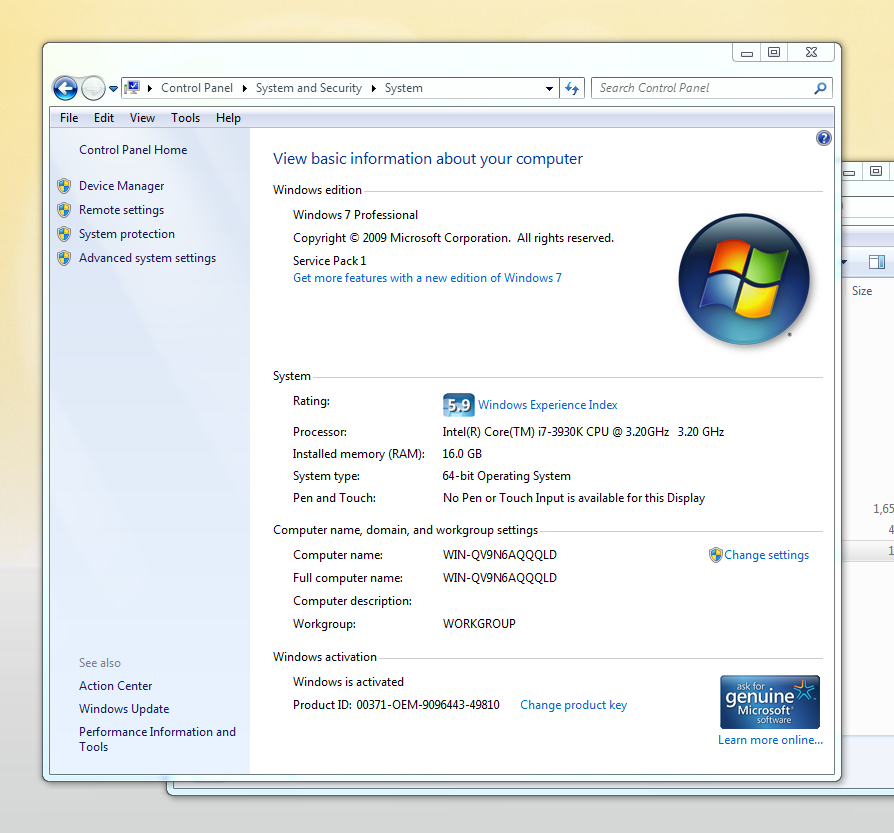The image size is (894, 833).
Task: Open Advanced system settings link
Action: point(147,258)
